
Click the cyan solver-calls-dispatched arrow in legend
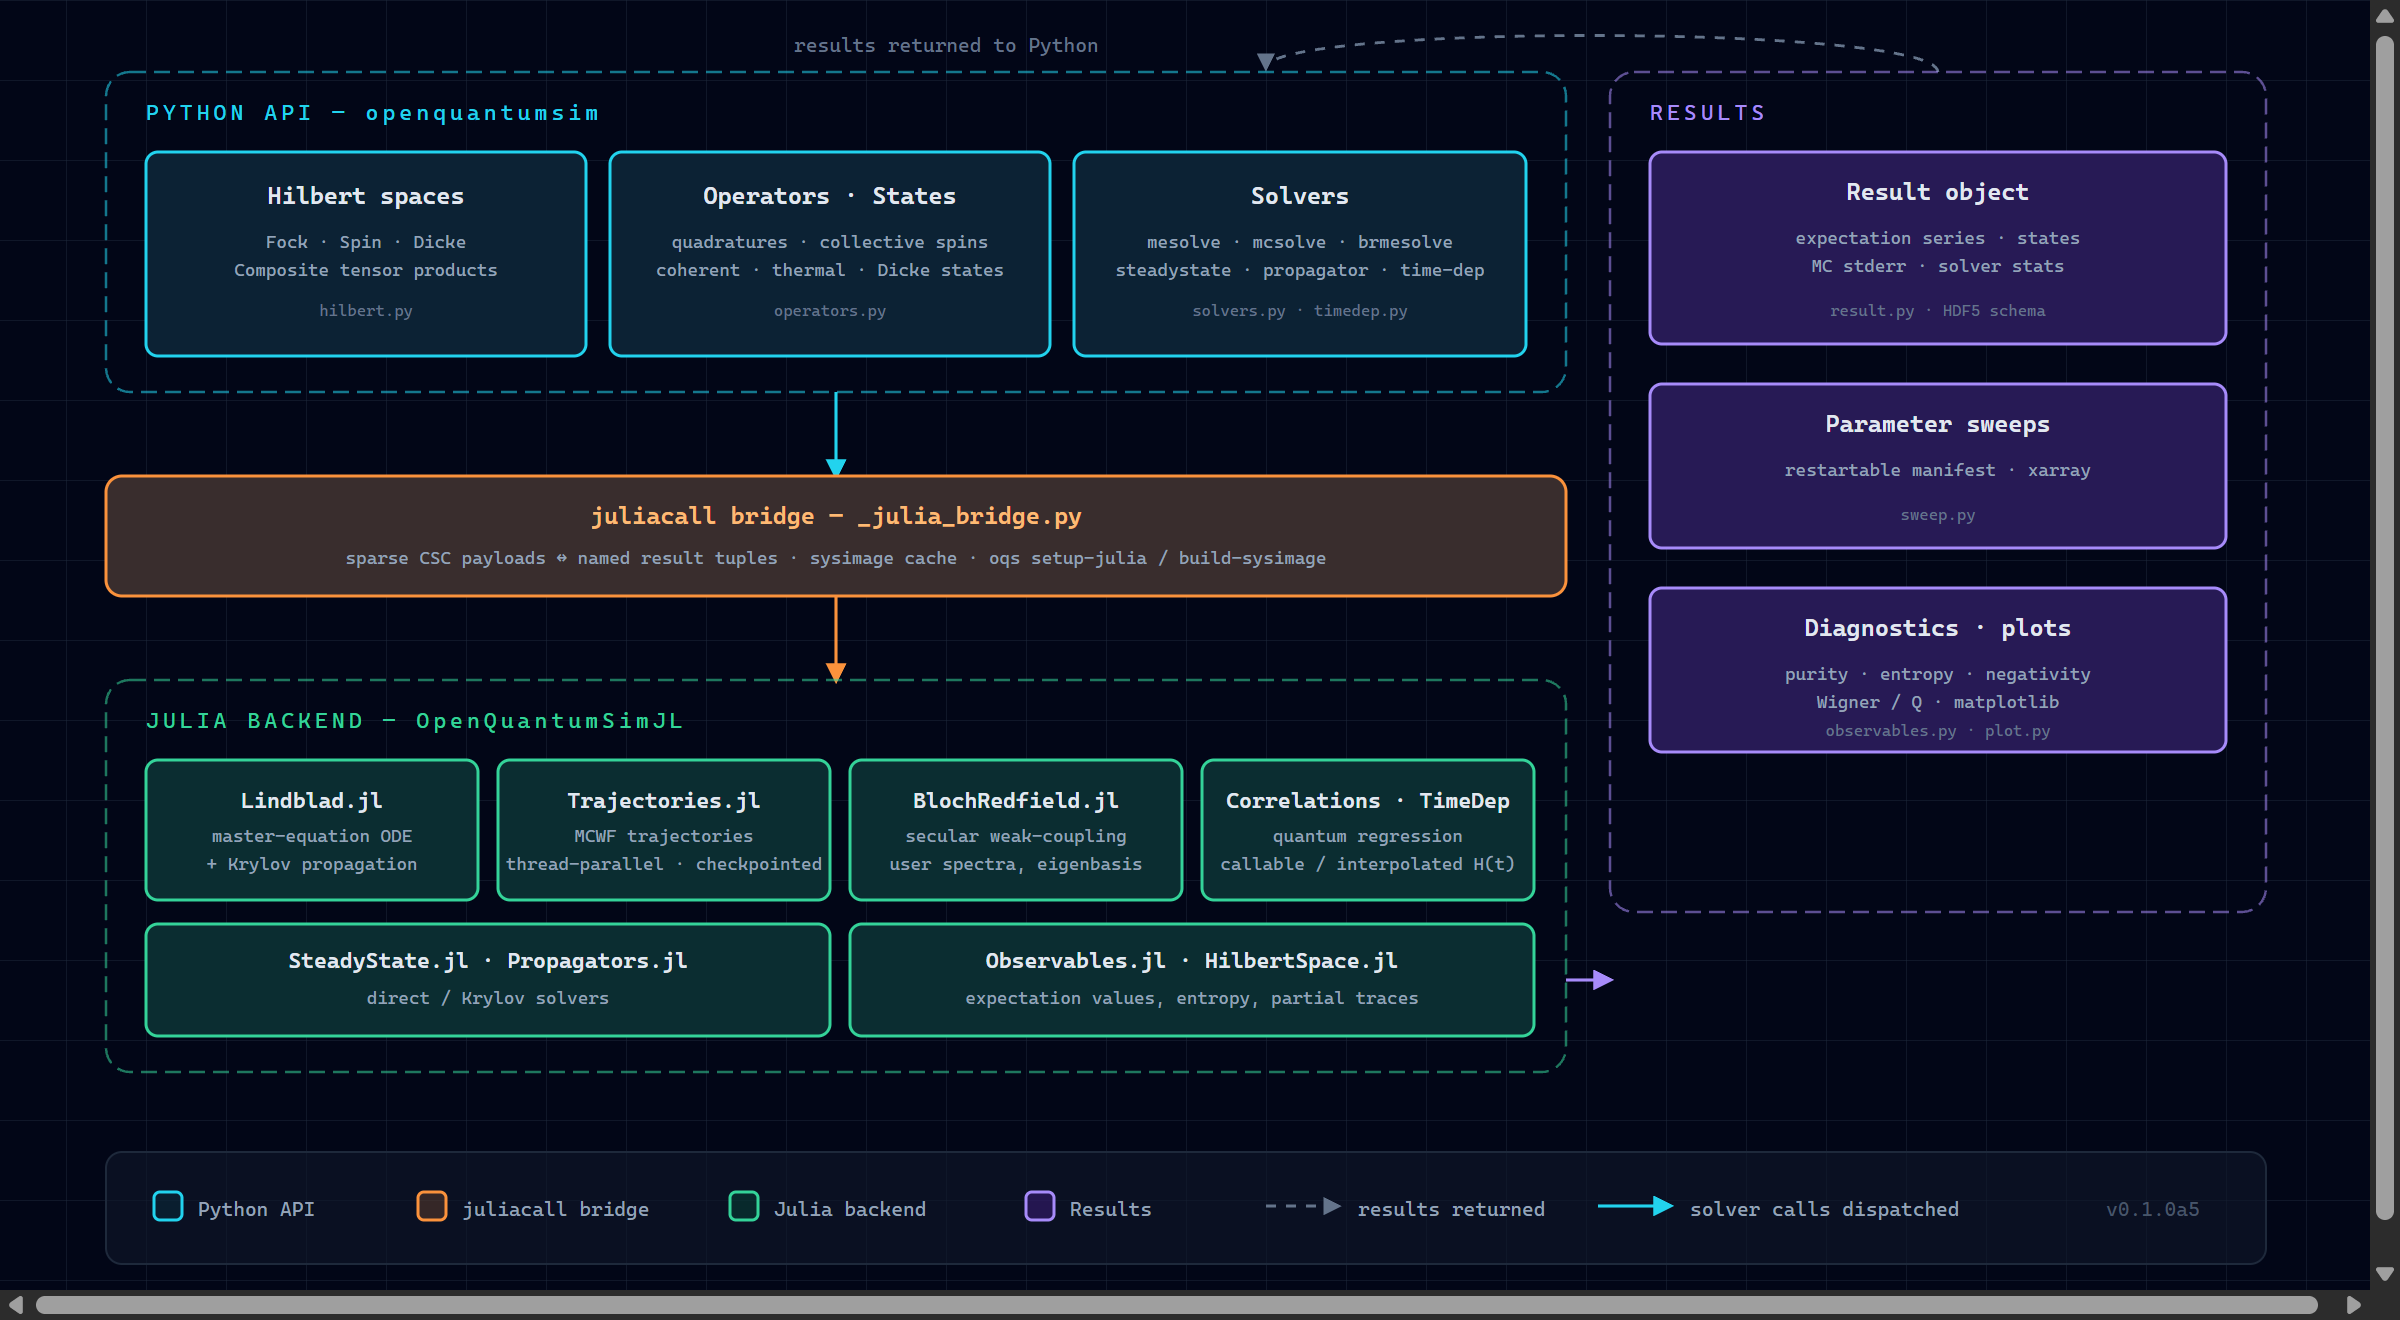click(1635, 1206)
